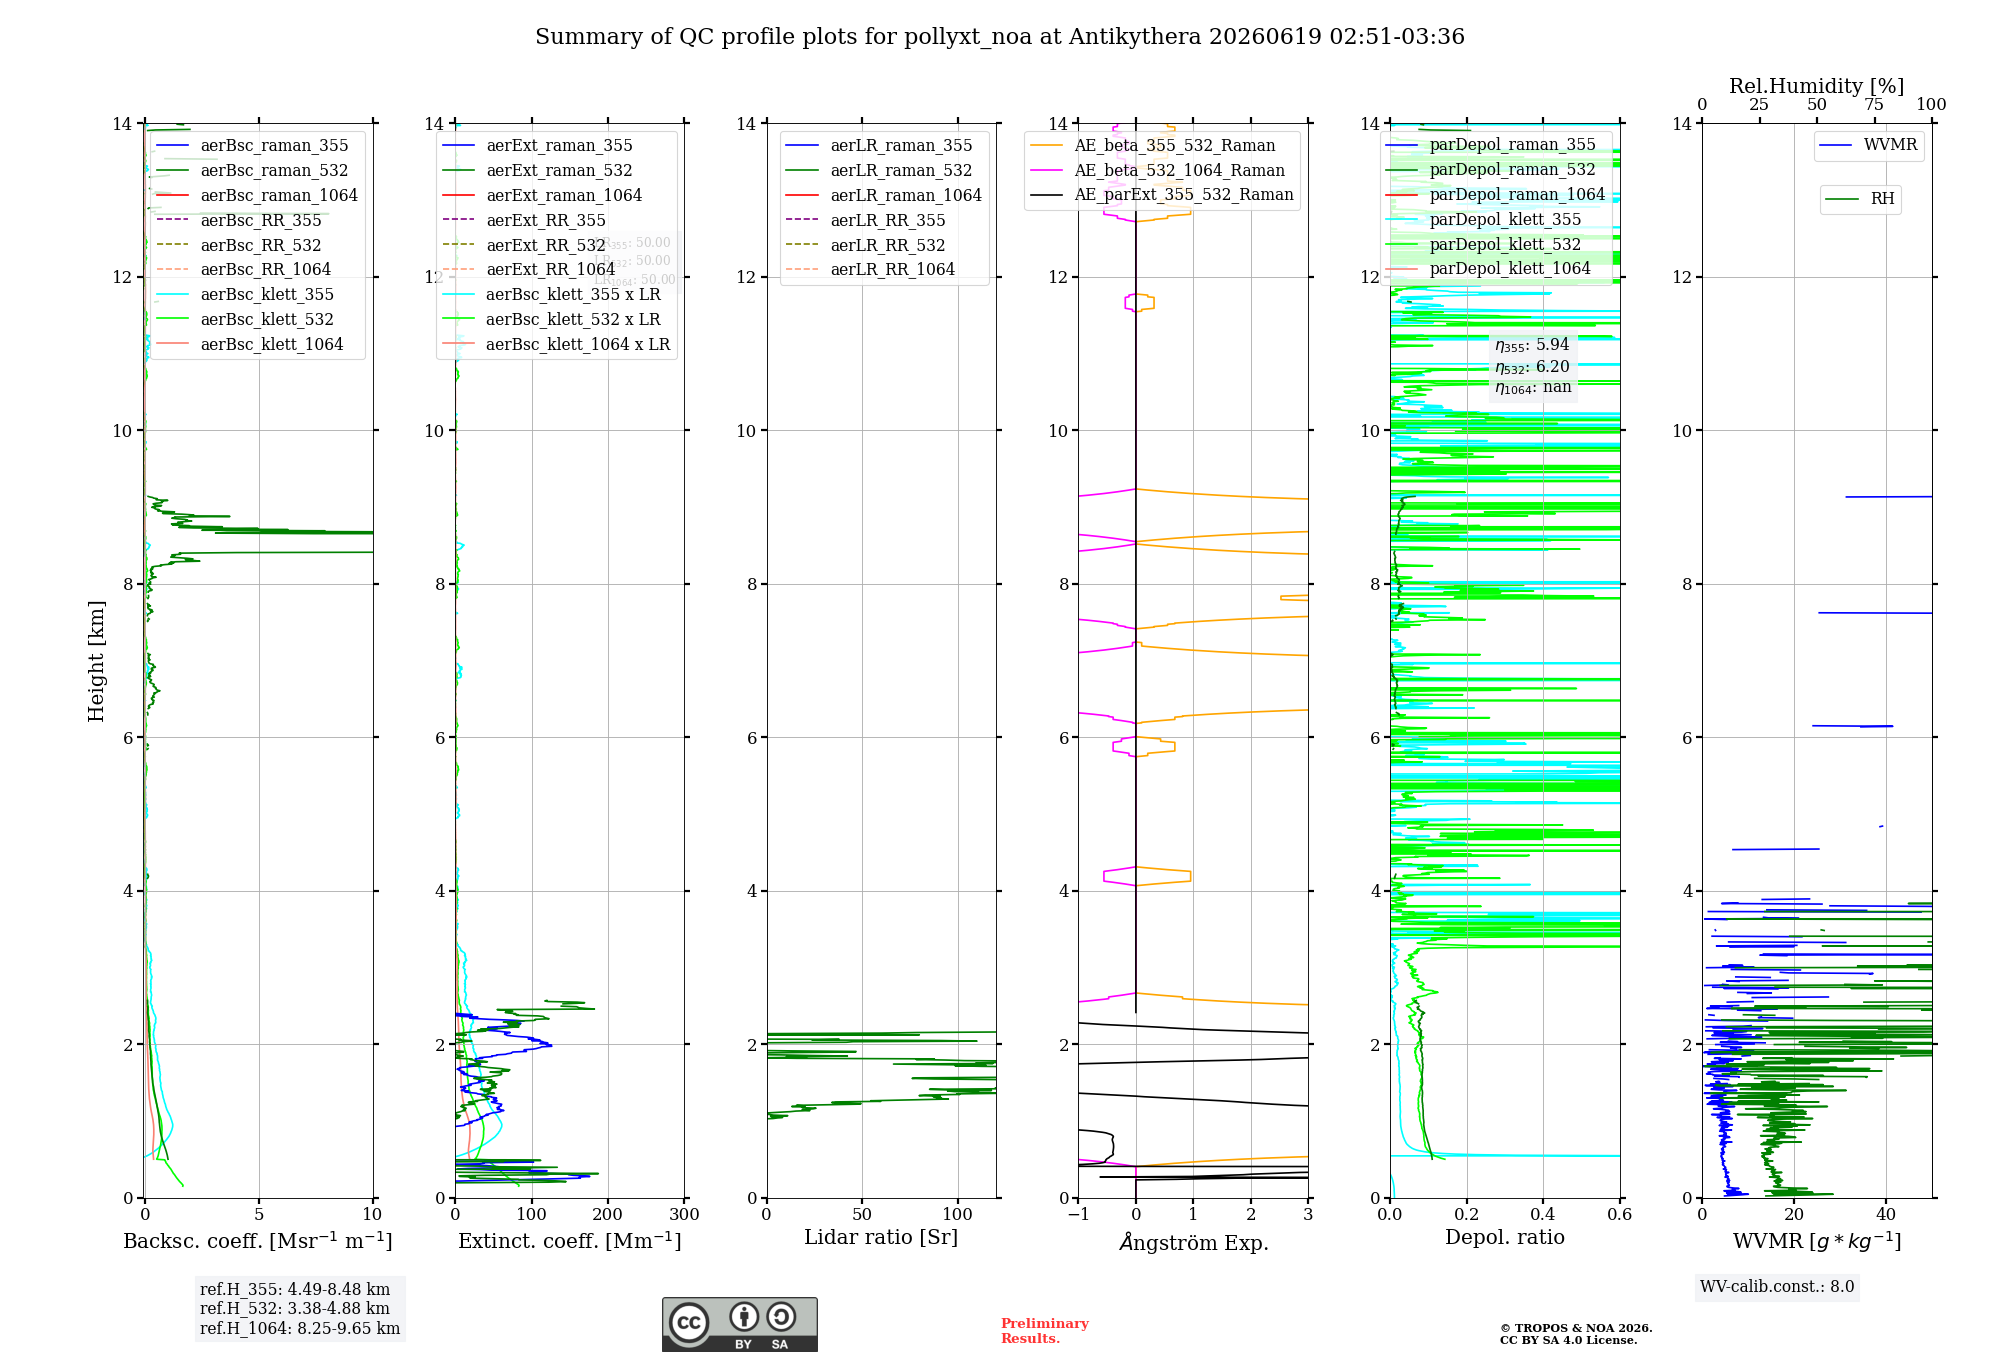Select legend entry aerBsc_klett_355 x LR

(552, 295)
